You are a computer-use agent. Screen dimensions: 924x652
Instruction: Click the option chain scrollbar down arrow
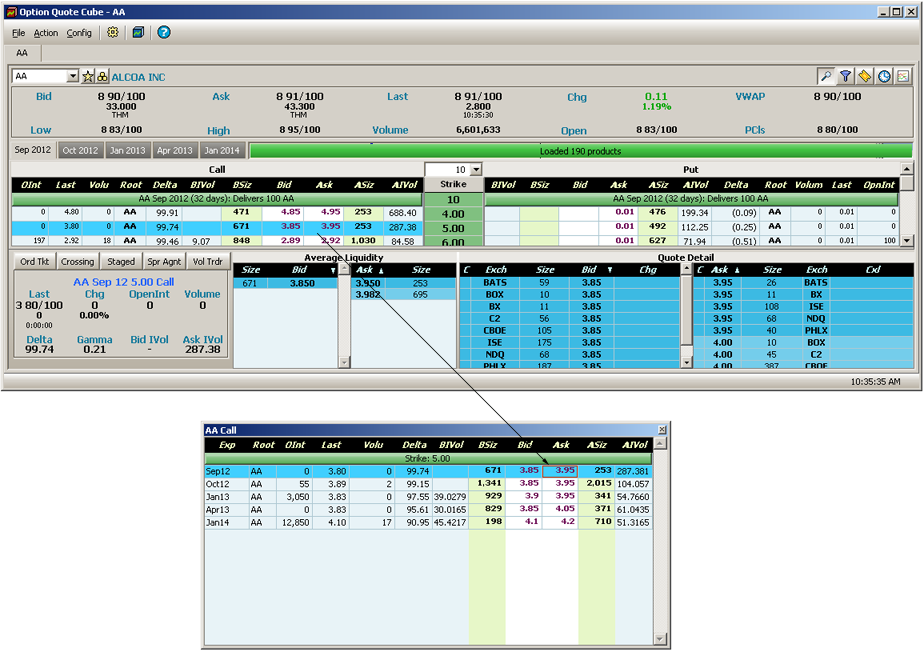coord(906,241)
